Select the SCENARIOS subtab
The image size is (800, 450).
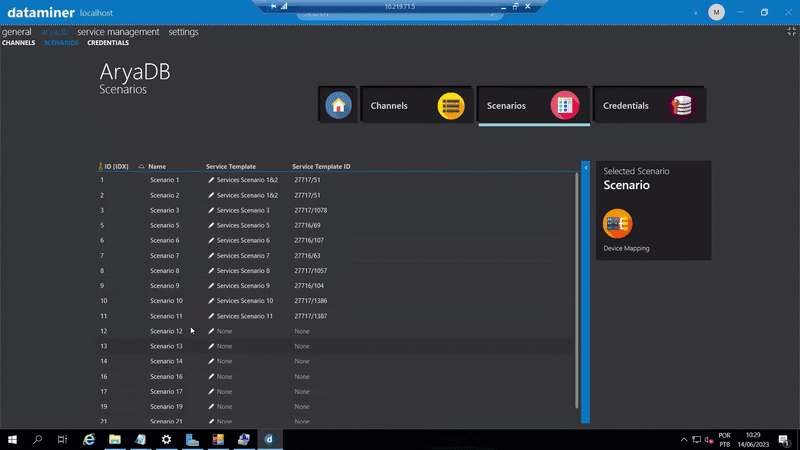61,43
